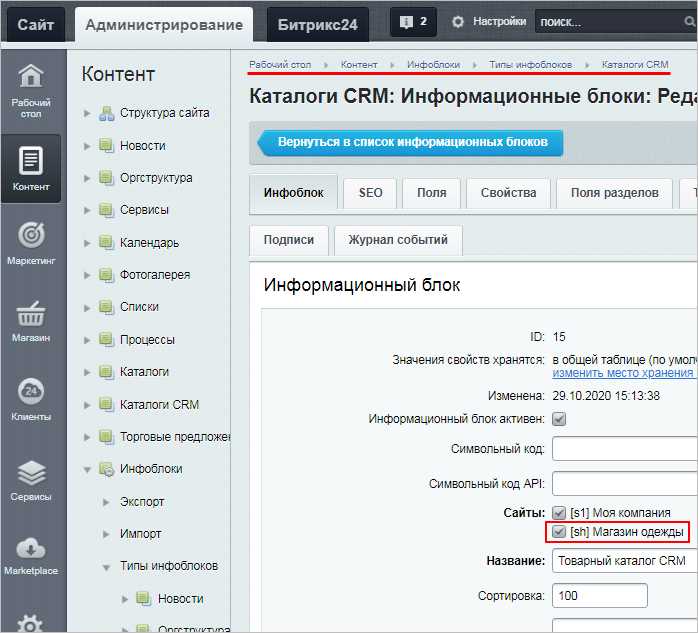Click the Настройки gear icon
Image resolution: width=698 pixels, height=633 pixels.
point(458,21)
